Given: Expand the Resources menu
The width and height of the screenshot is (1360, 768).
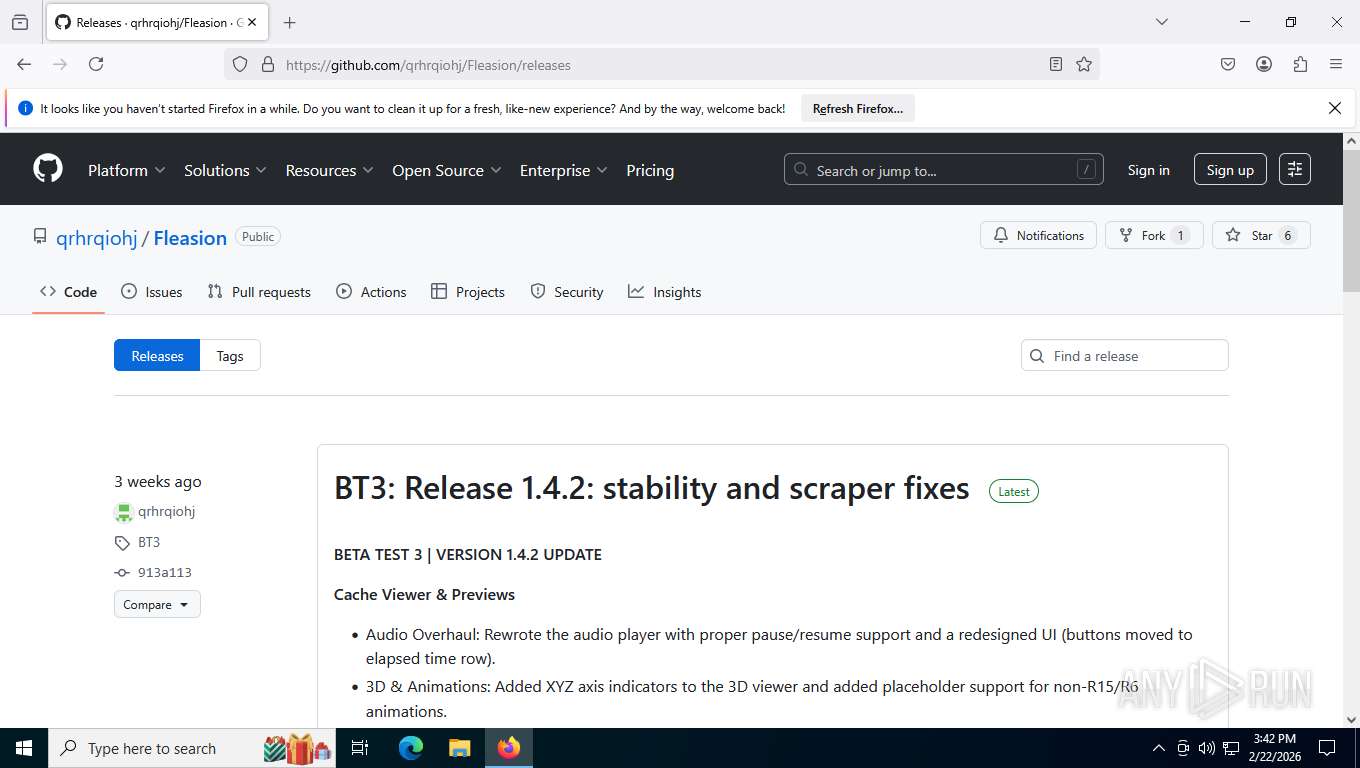Looking at the screenshot, I should (329, 170).
